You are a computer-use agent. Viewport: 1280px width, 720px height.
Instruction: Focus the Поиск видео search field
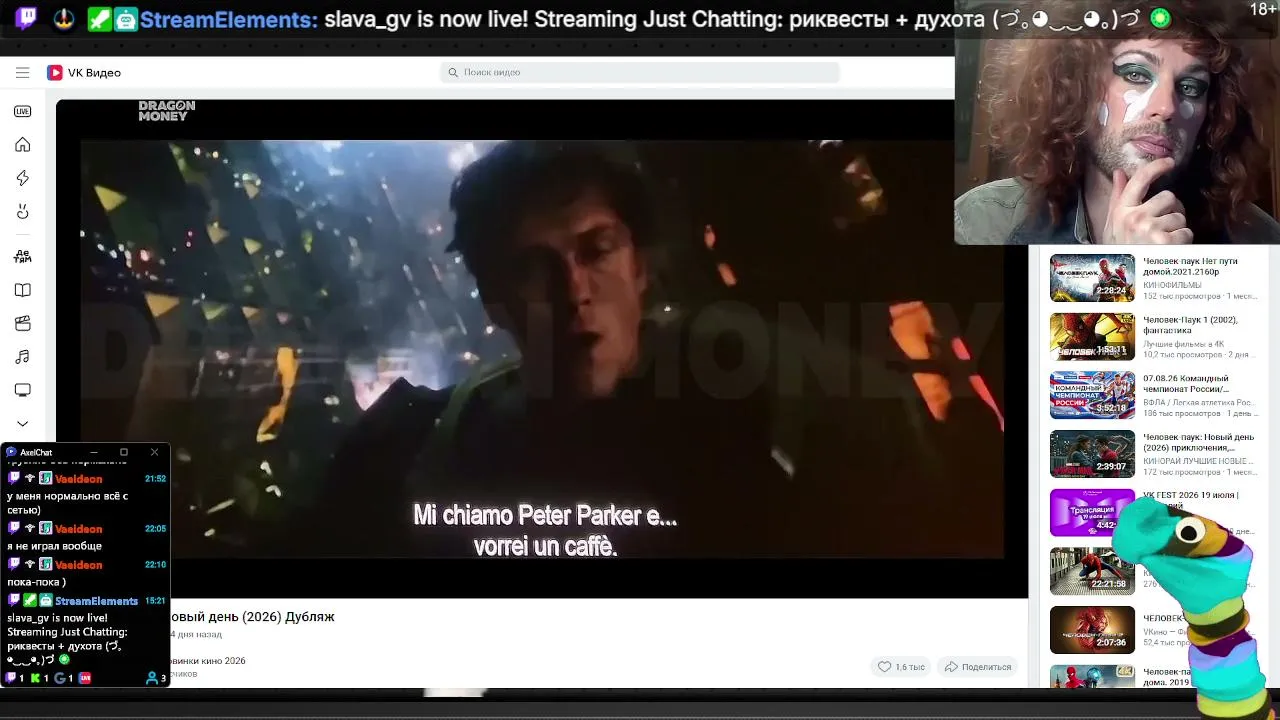click(x=640, y=72)
